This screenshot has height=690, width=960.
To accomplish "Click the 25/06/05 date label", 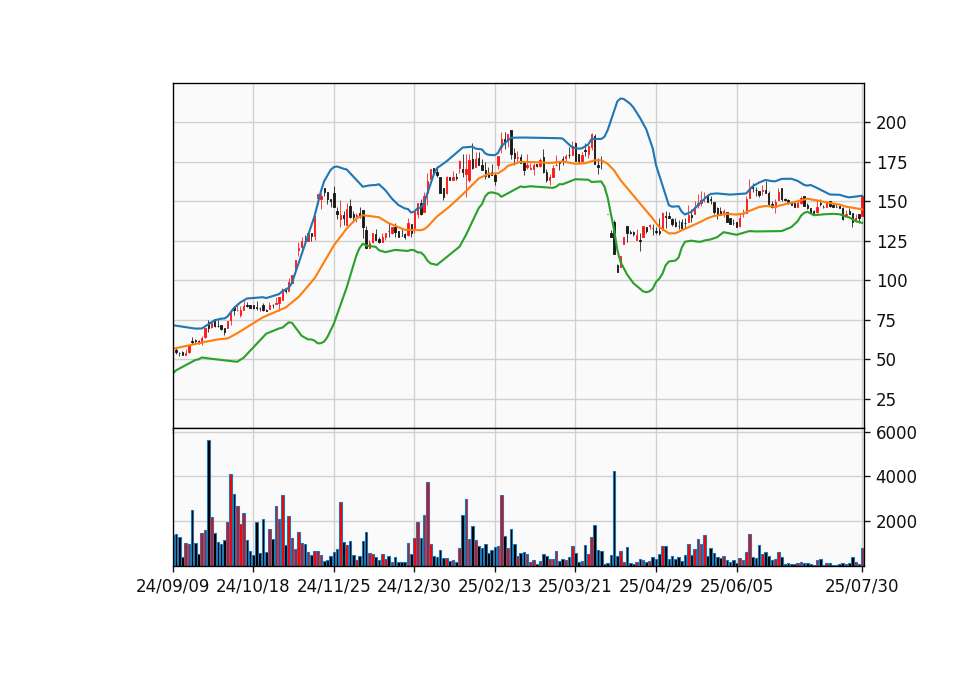I will (x=737, y=586).
